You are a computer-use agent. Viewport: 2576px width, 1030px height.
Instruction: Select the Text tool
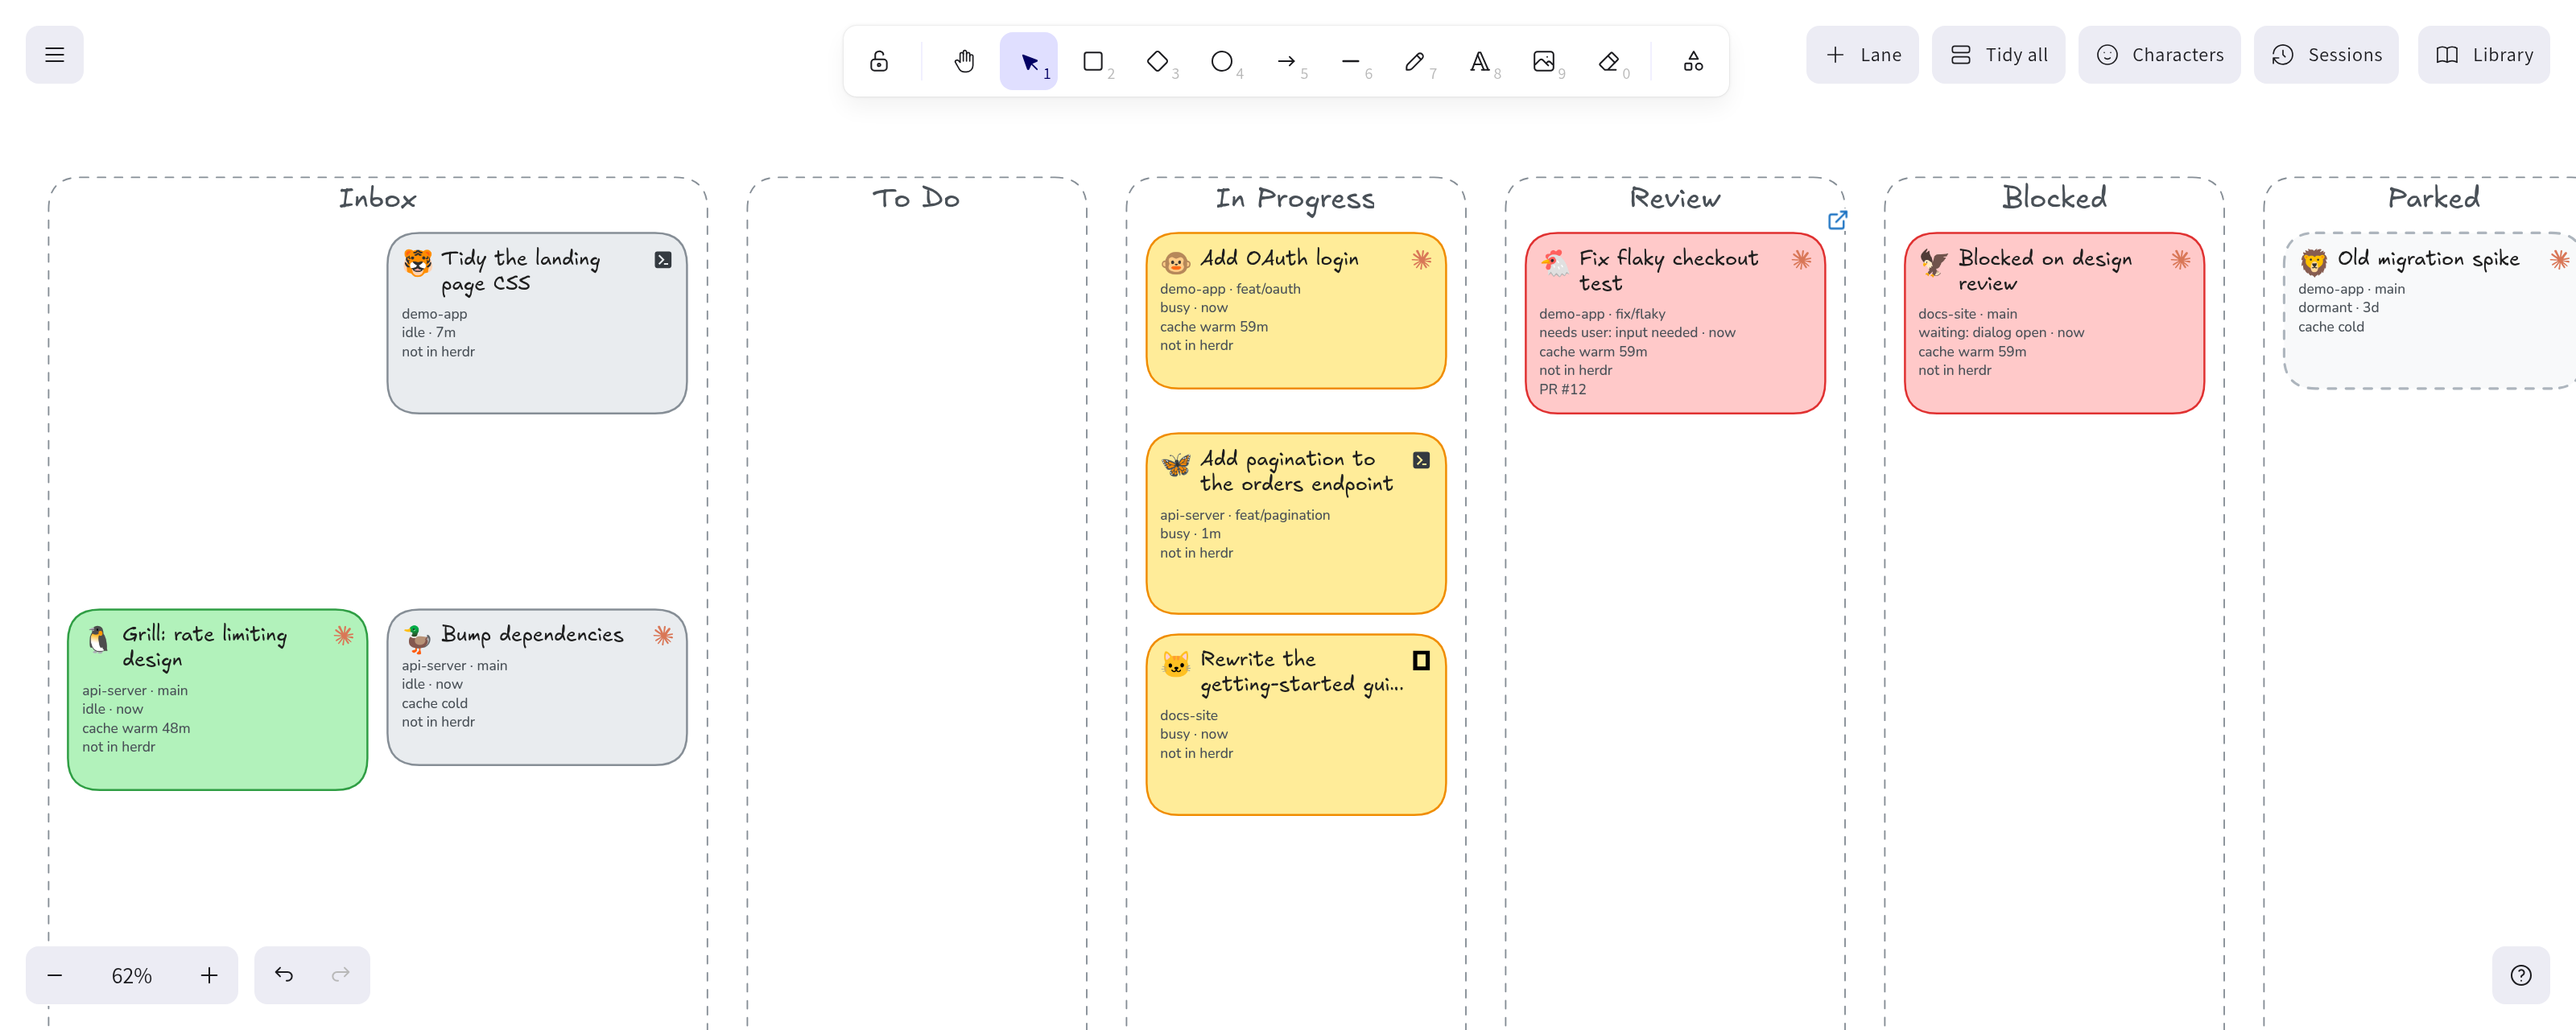1479,62
